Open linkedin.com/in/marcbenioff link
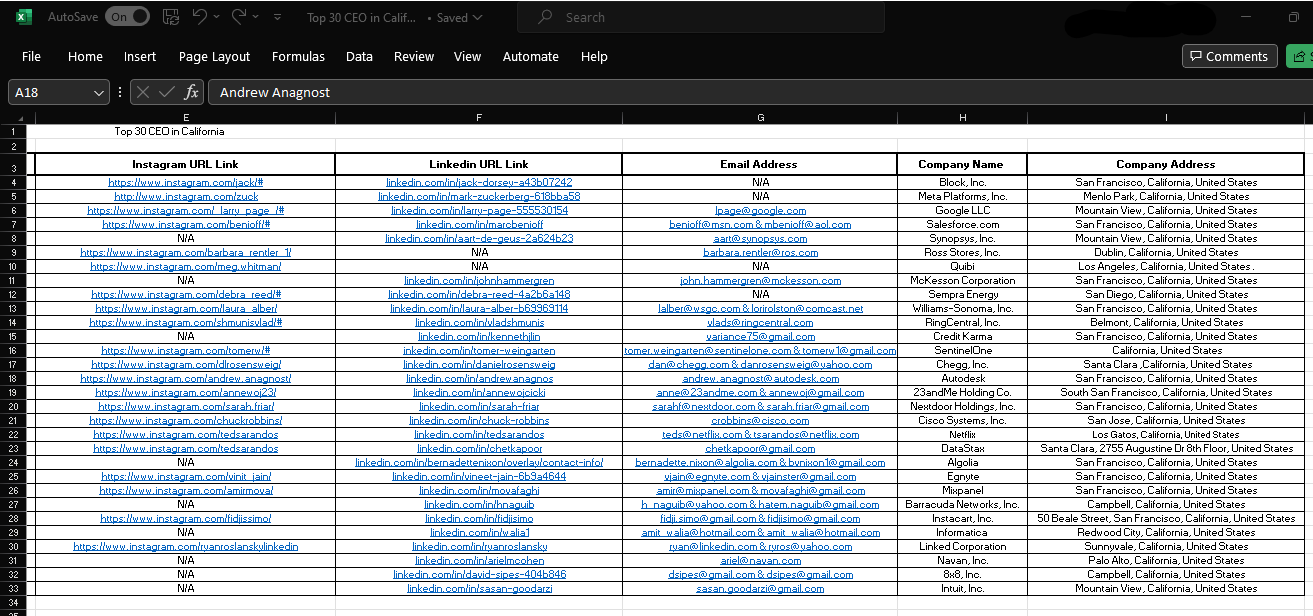Viewport: 1313px width, 616px height. tap(479, 224)
